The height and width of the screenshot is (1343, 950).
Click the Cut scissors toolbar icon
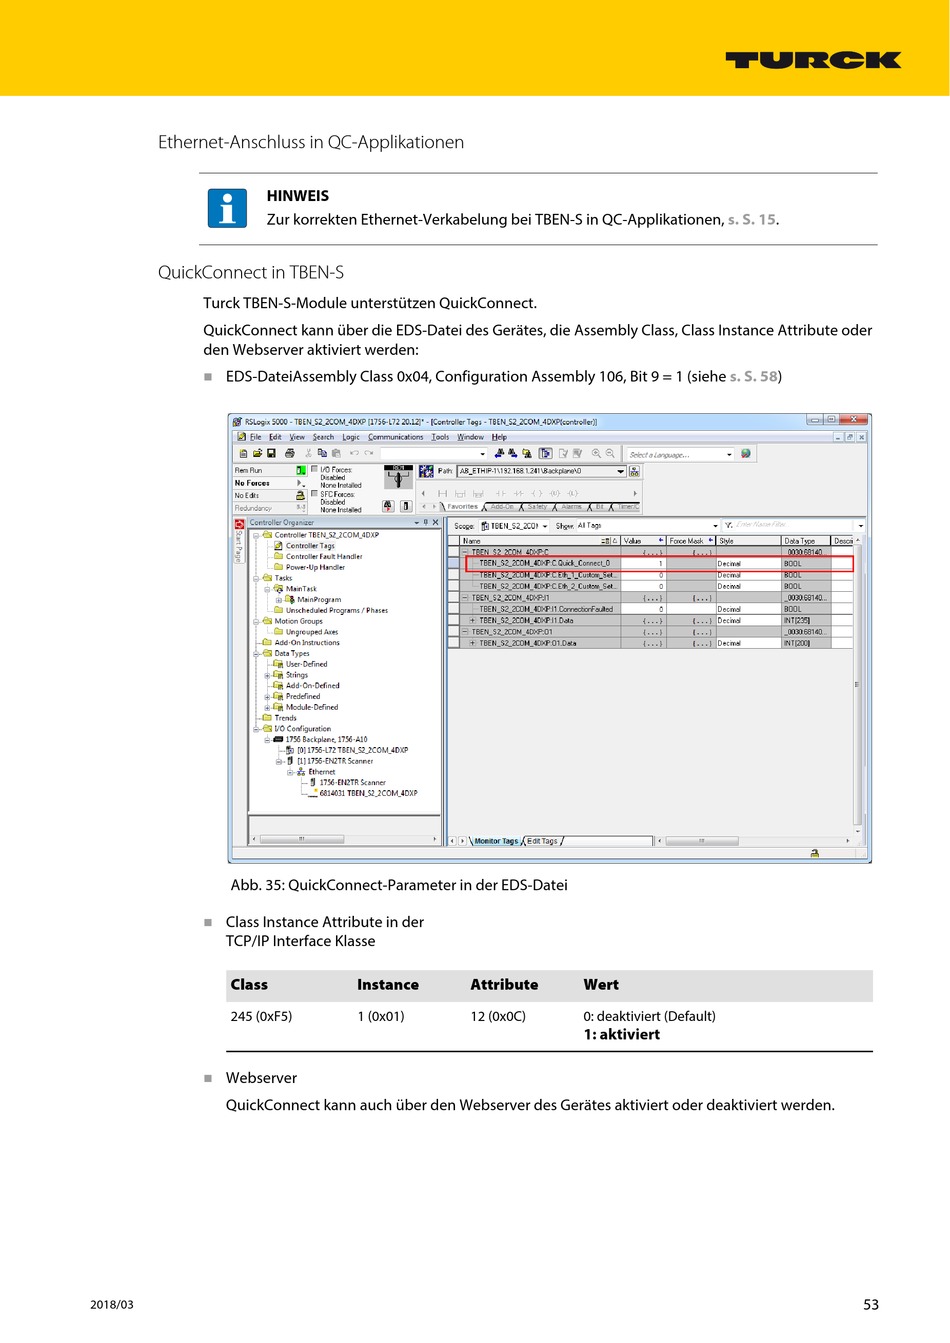click(309, 453)
